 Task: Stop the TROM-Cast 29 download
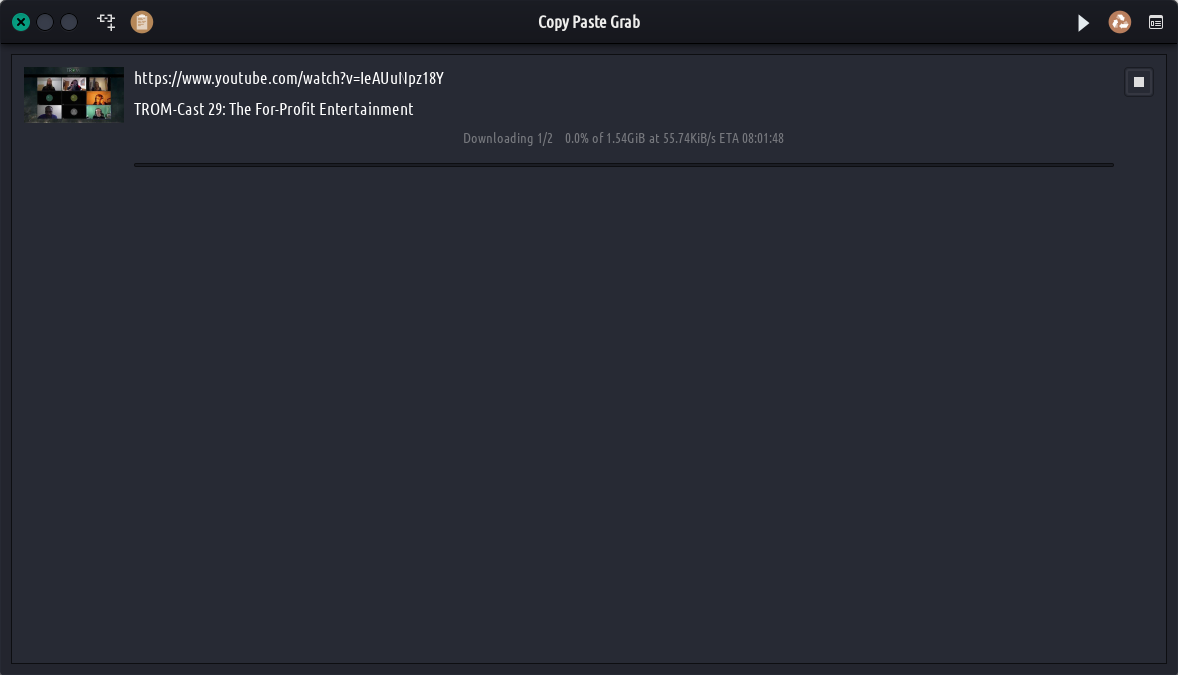click(1139, 82)
